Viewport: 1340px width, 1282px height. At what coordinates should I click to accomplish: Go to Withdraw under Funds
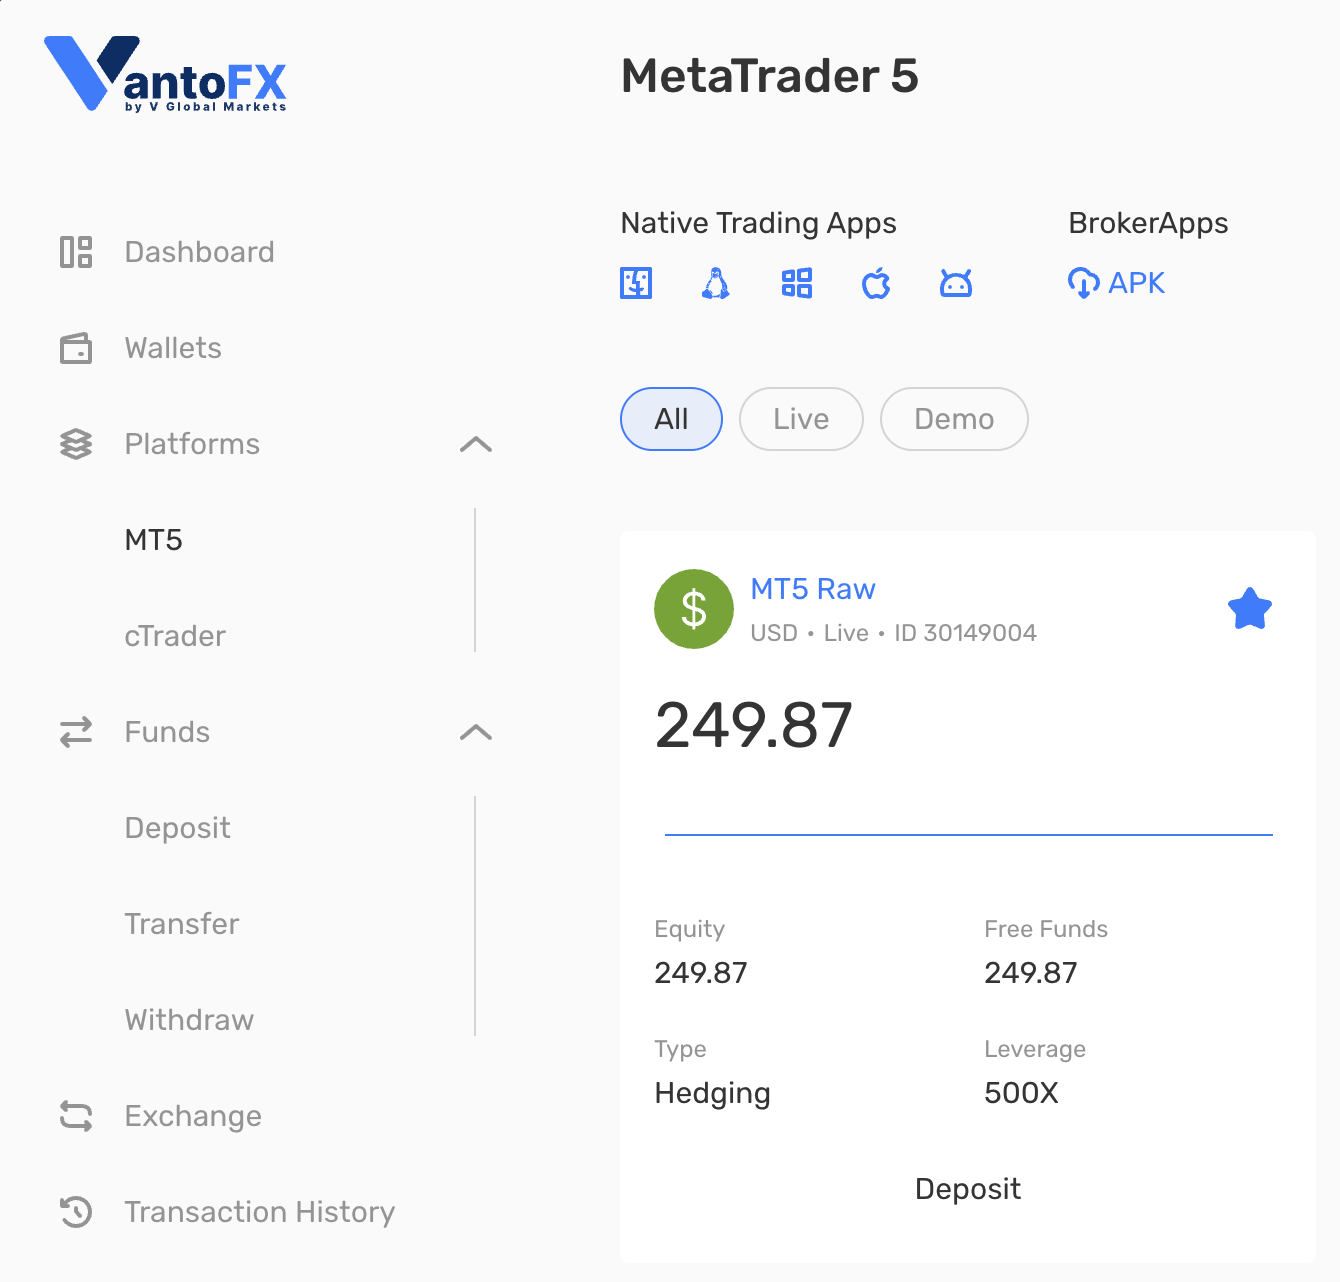click(x=189, y=1020)
